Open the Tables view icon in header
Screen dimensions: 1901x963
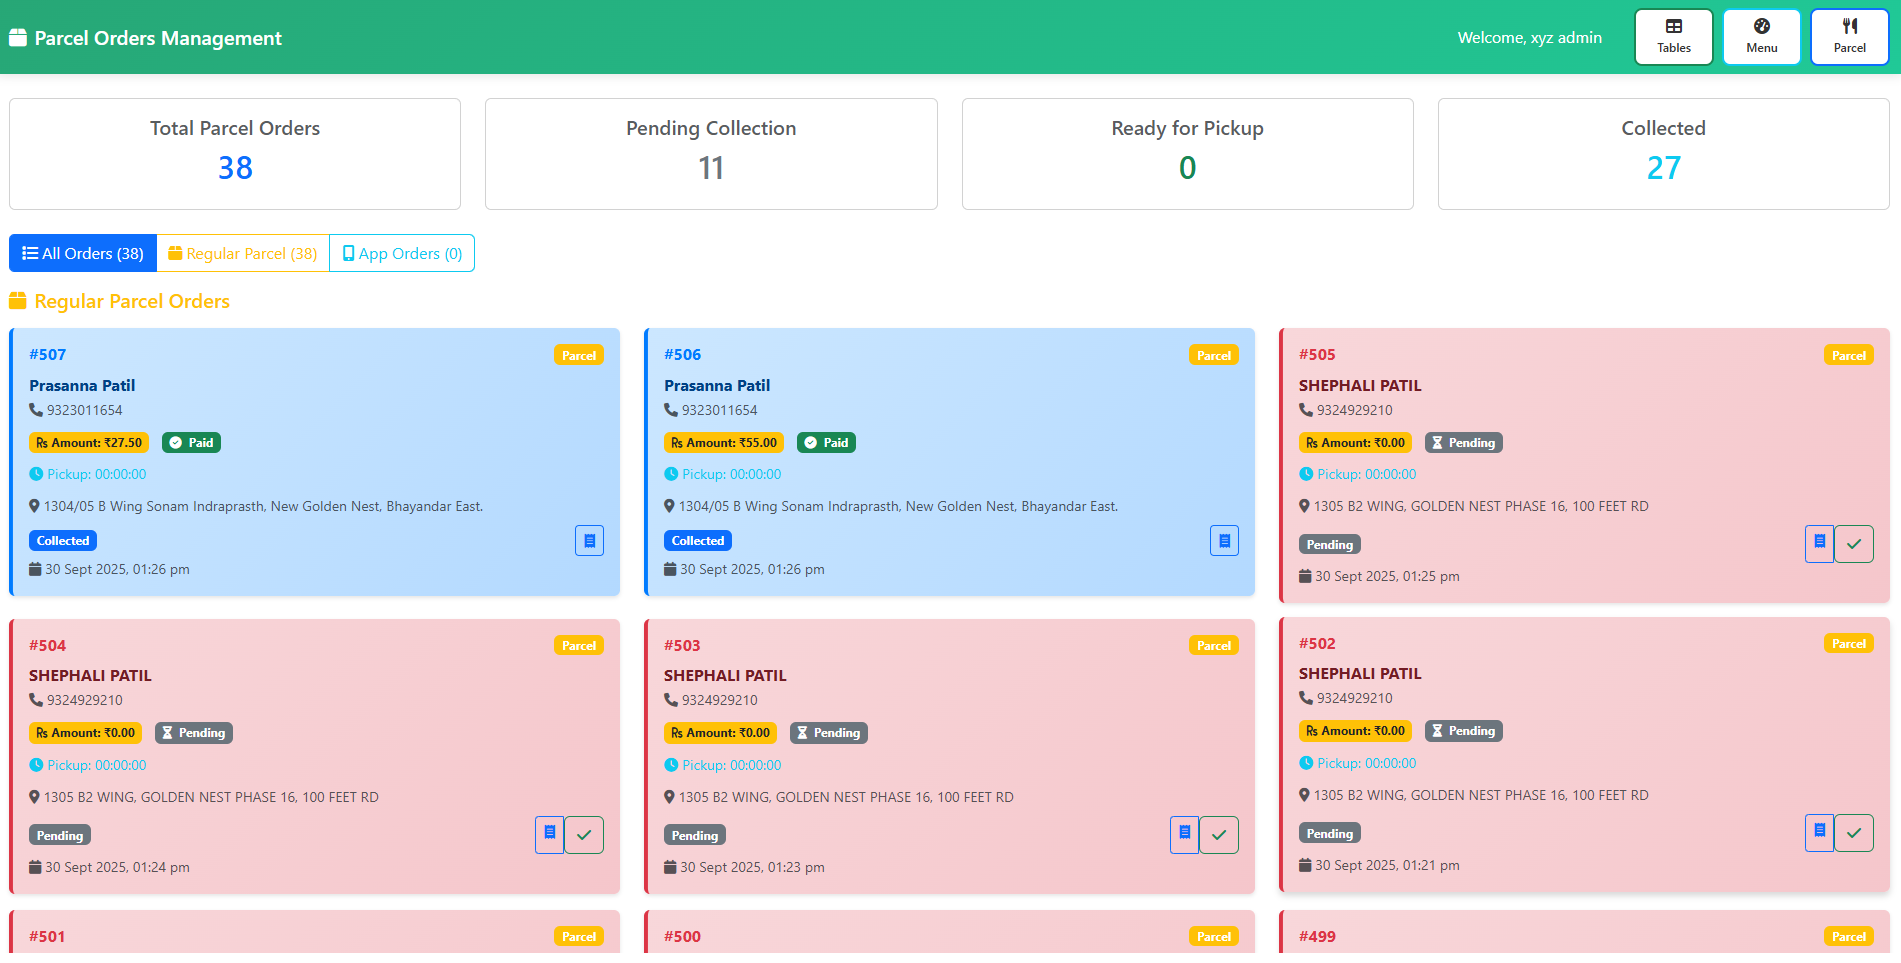pos(1672,36)
